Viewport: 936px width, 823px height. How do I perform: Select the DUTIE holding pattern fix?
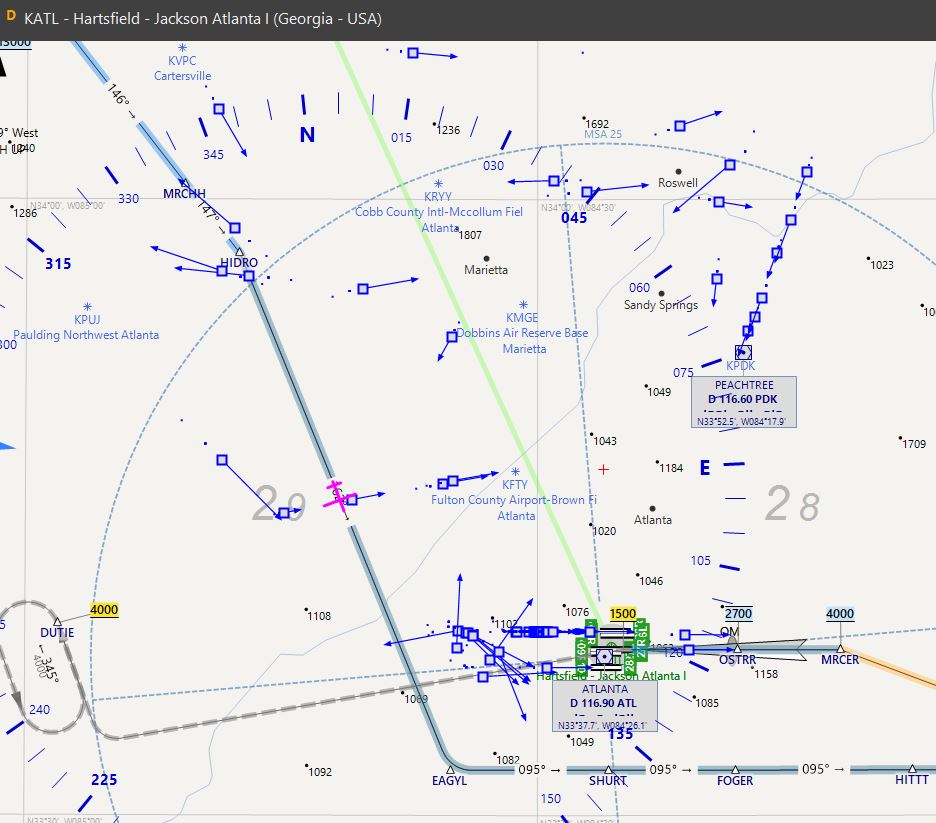coord(57,621)
